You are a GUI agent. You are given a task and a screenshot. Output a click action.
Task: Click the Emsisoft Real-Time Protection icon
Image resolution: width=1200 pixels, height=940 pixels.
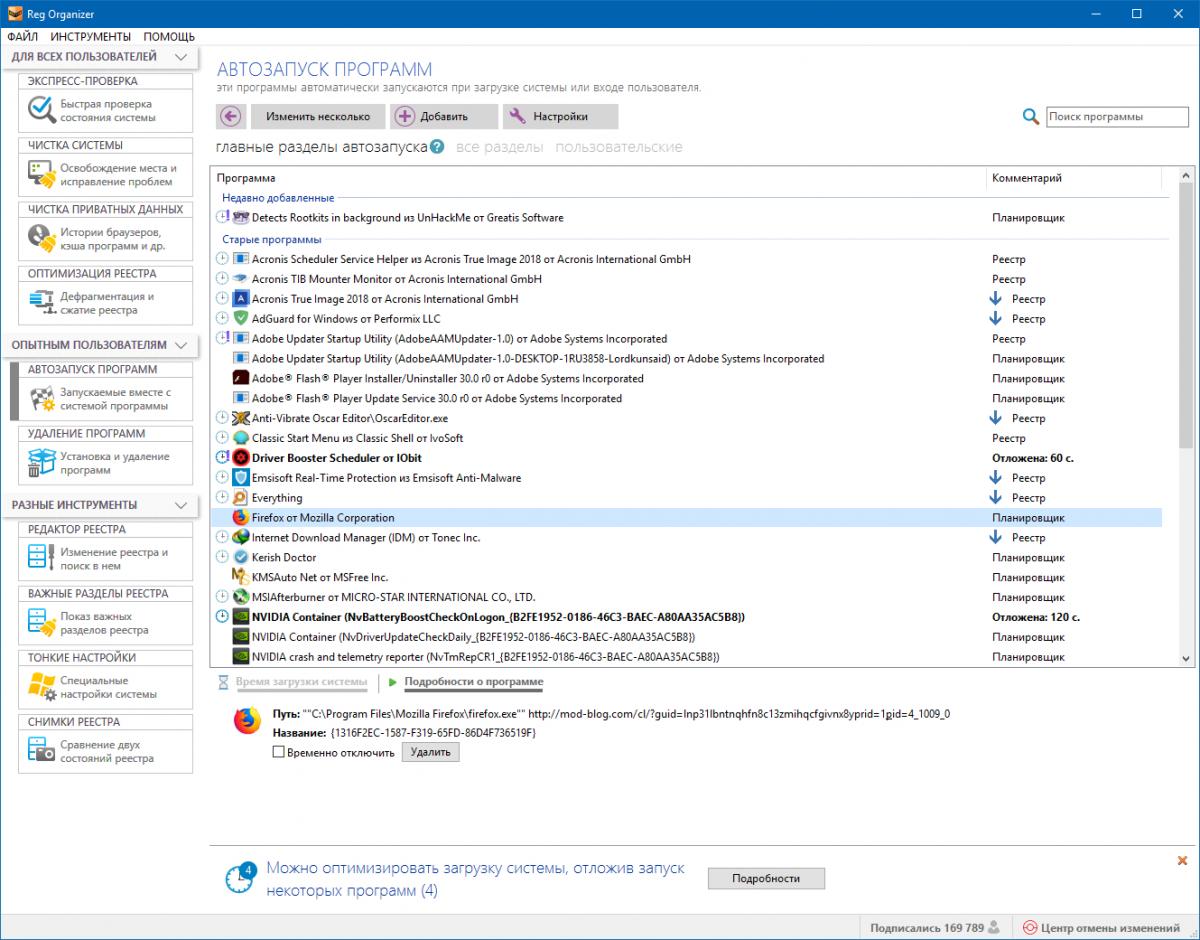point(240,478)
